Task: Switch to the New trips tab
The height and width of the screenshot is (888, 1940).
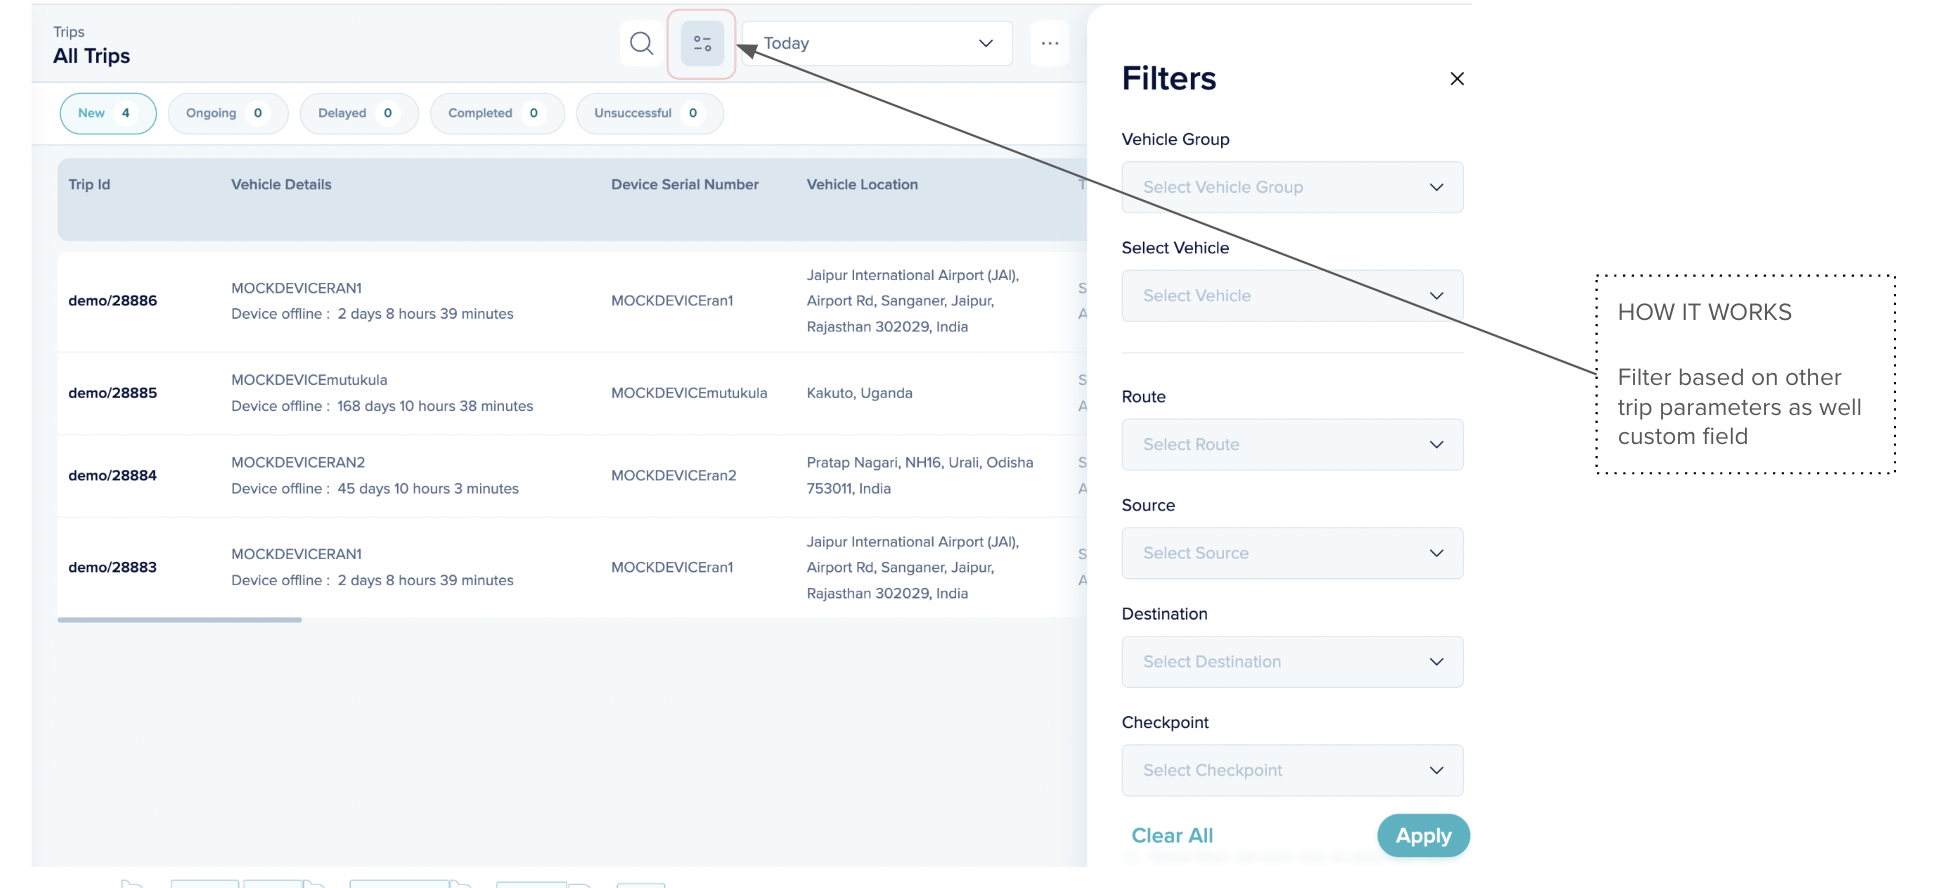Action: pyautogui.click(x=107, y=113)
